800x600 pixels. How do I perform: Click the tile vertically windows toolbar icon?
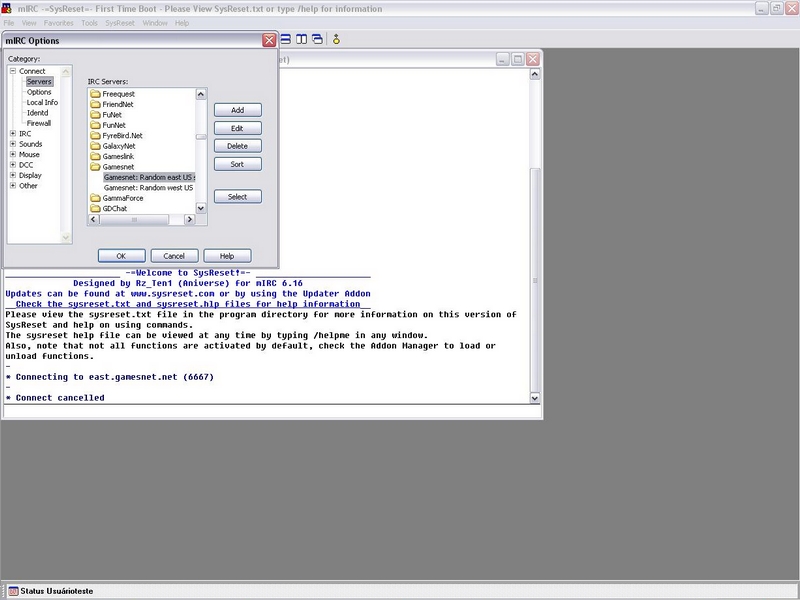[301, 40]
